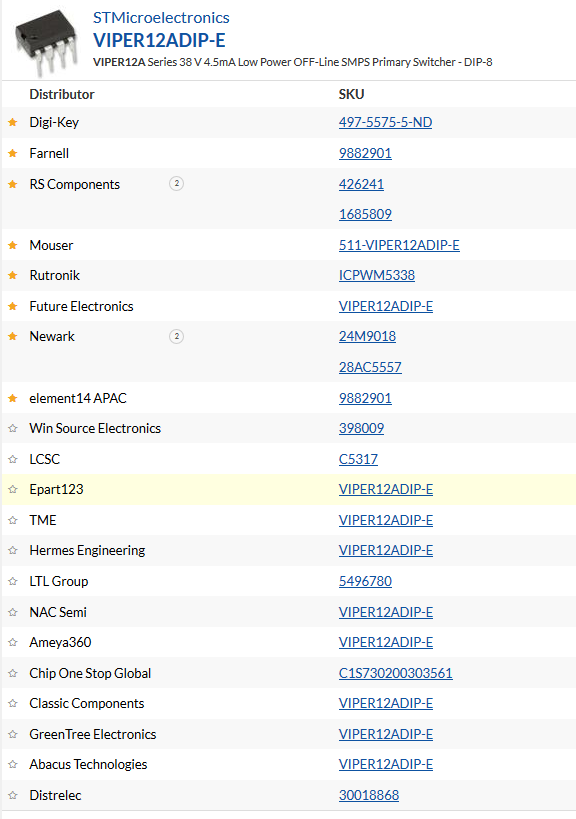Open LCSC SKU C5317

(x=358, y=459)
